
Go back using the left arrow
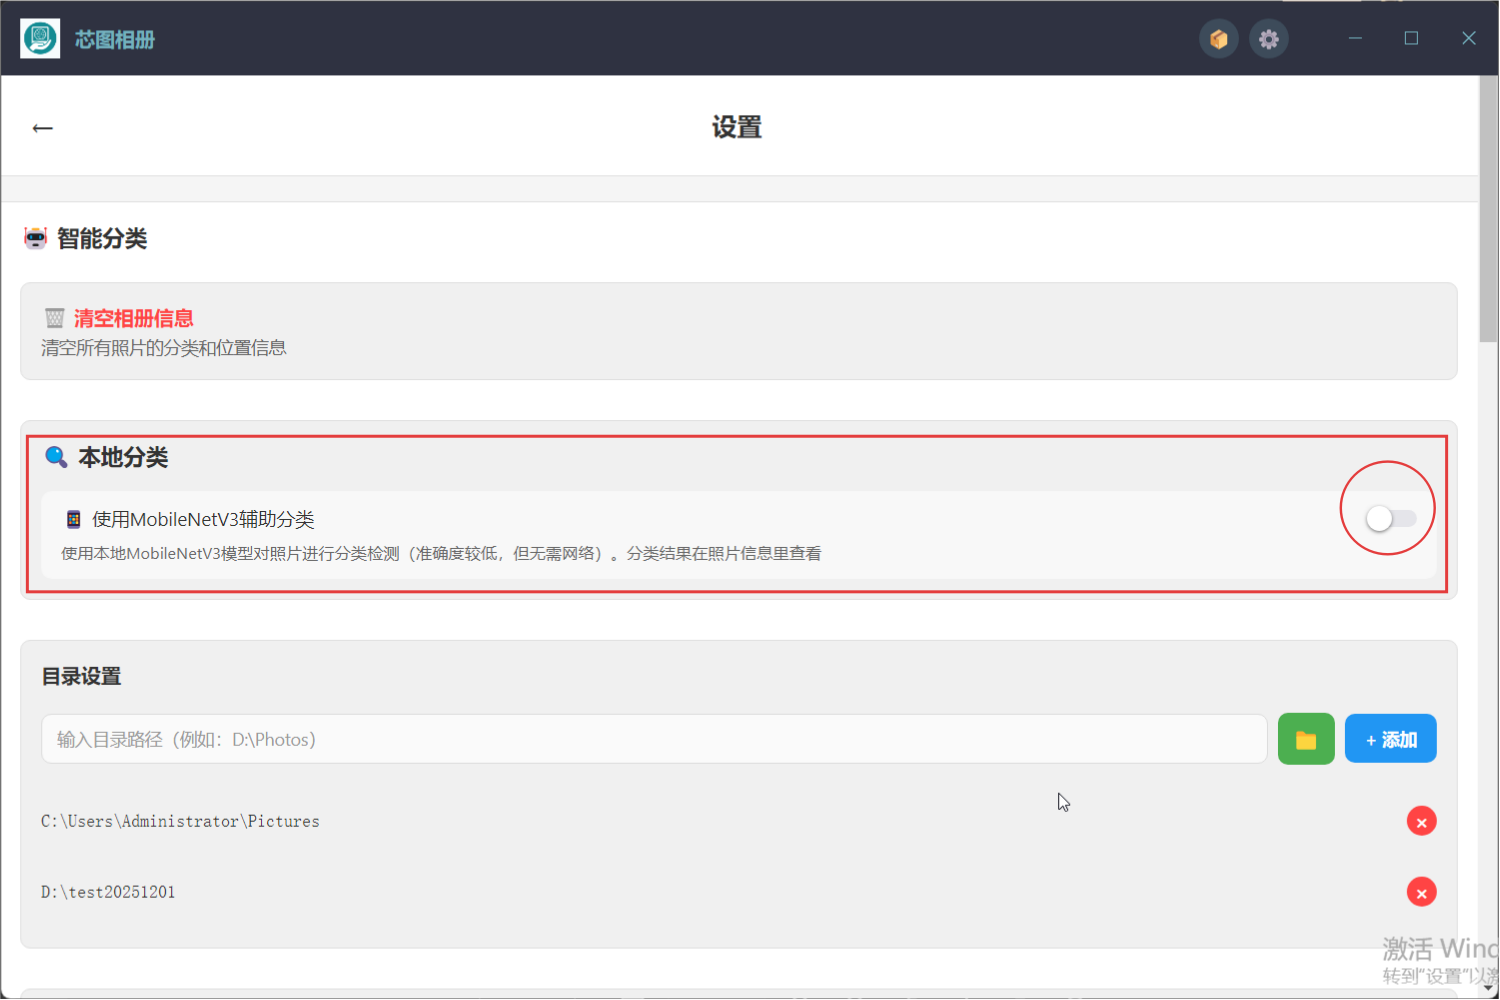[42, 128]
